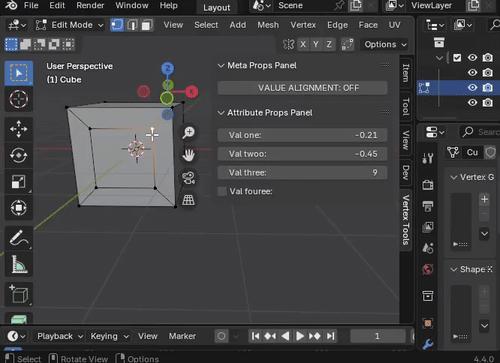Viewport: 500px width, 363px height.
Task: Open the editor type dropdown in header
Action: [17, 25]
